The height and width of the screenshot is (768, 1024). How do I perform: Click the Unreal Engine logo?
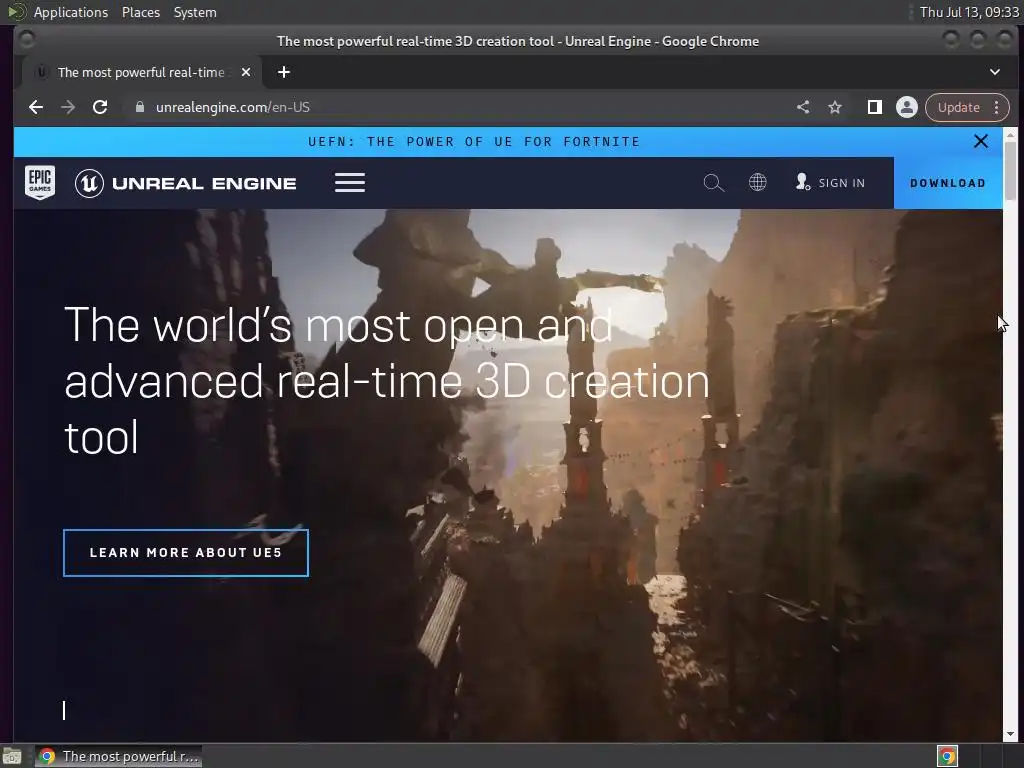185,183
